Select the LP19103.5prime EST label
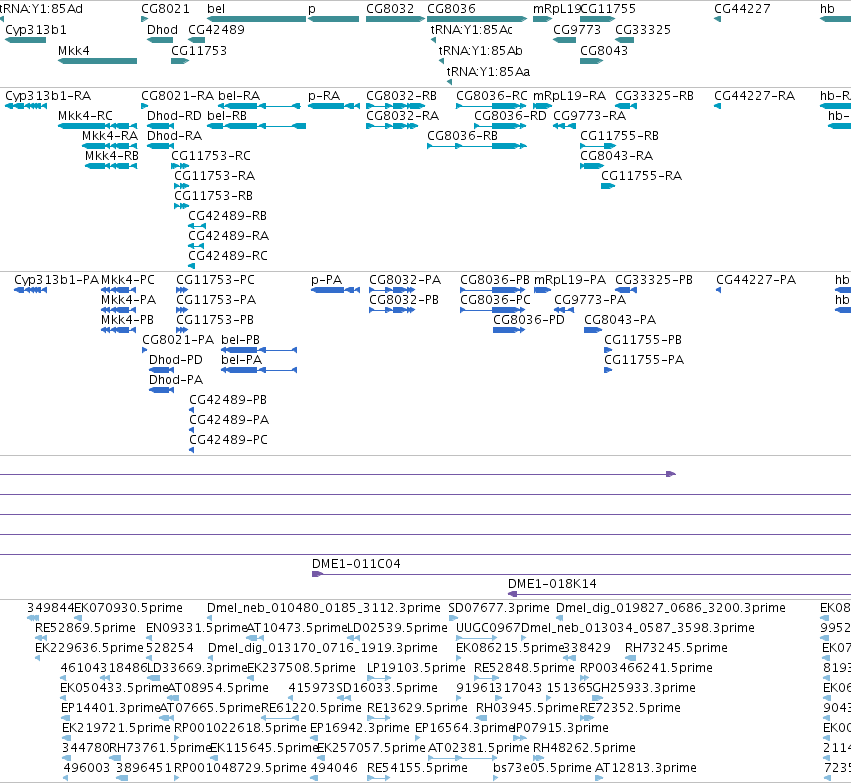The height and width of the screenshot is (783, 851). coord(416,668)
